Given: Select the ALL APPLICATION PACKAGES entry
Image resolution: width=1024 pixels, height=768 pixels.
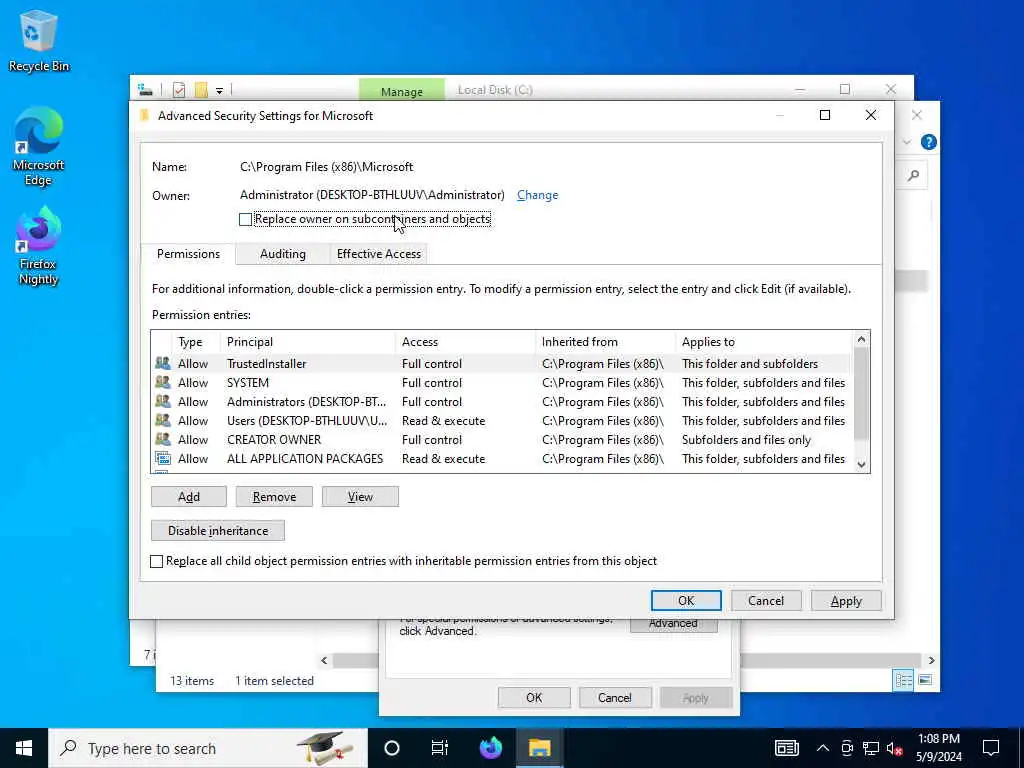Looking at the screenshot, I should [502, 458].
